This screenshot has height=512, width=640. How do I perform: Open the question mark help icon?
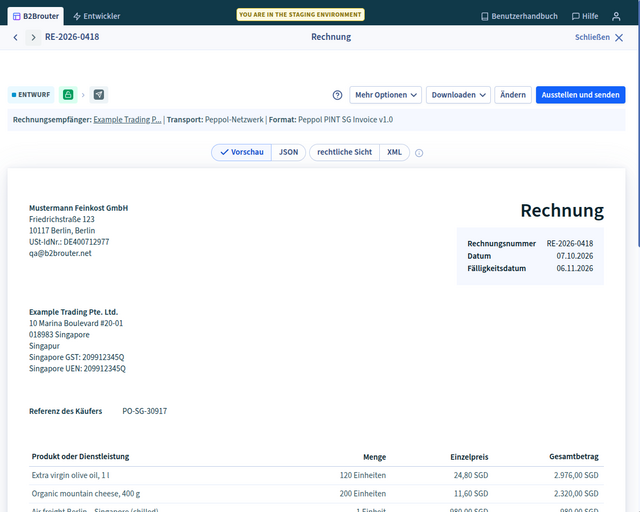337,95
